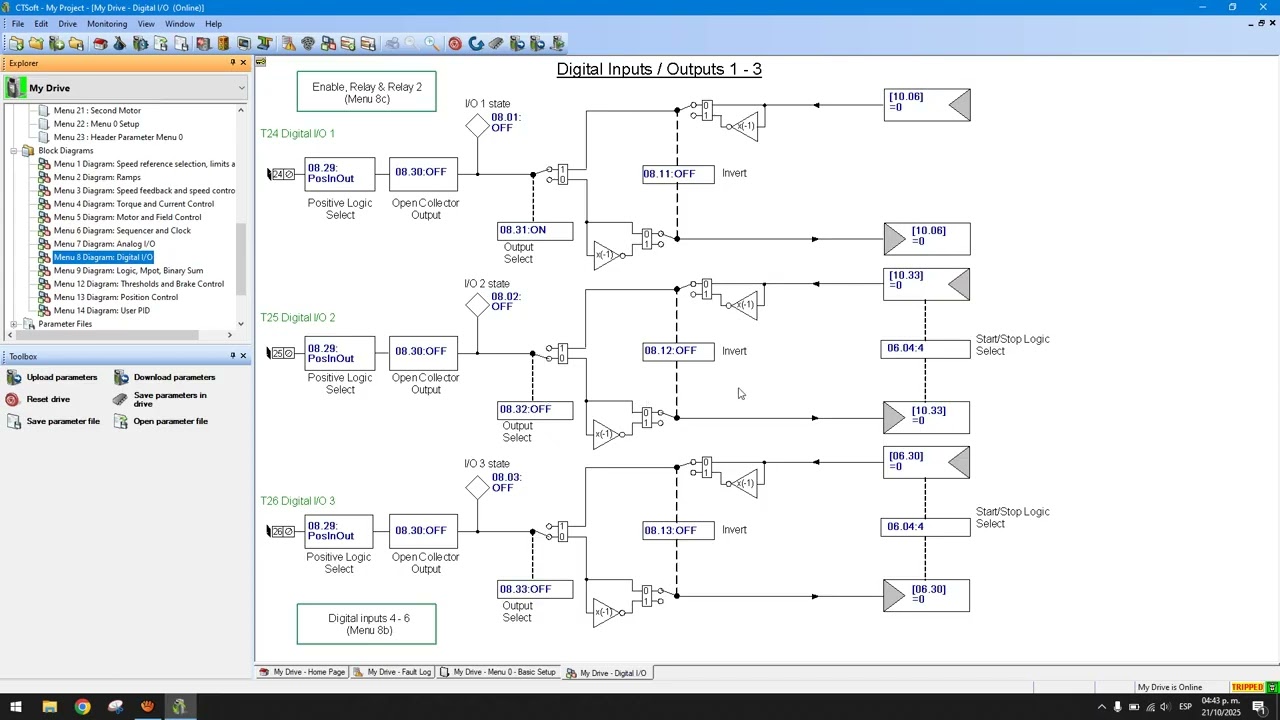
Task: Switch to My Drive - Home Page tab
Action: pyautogui.click(x=302, y=673)
